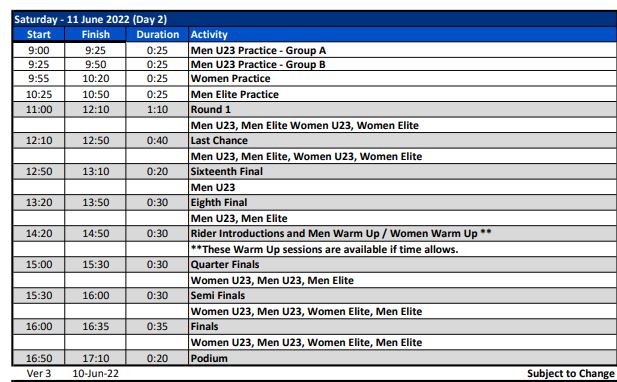Select the Women Practice activity cell
The width and height of the screenshot is (617, 382).
403,79
